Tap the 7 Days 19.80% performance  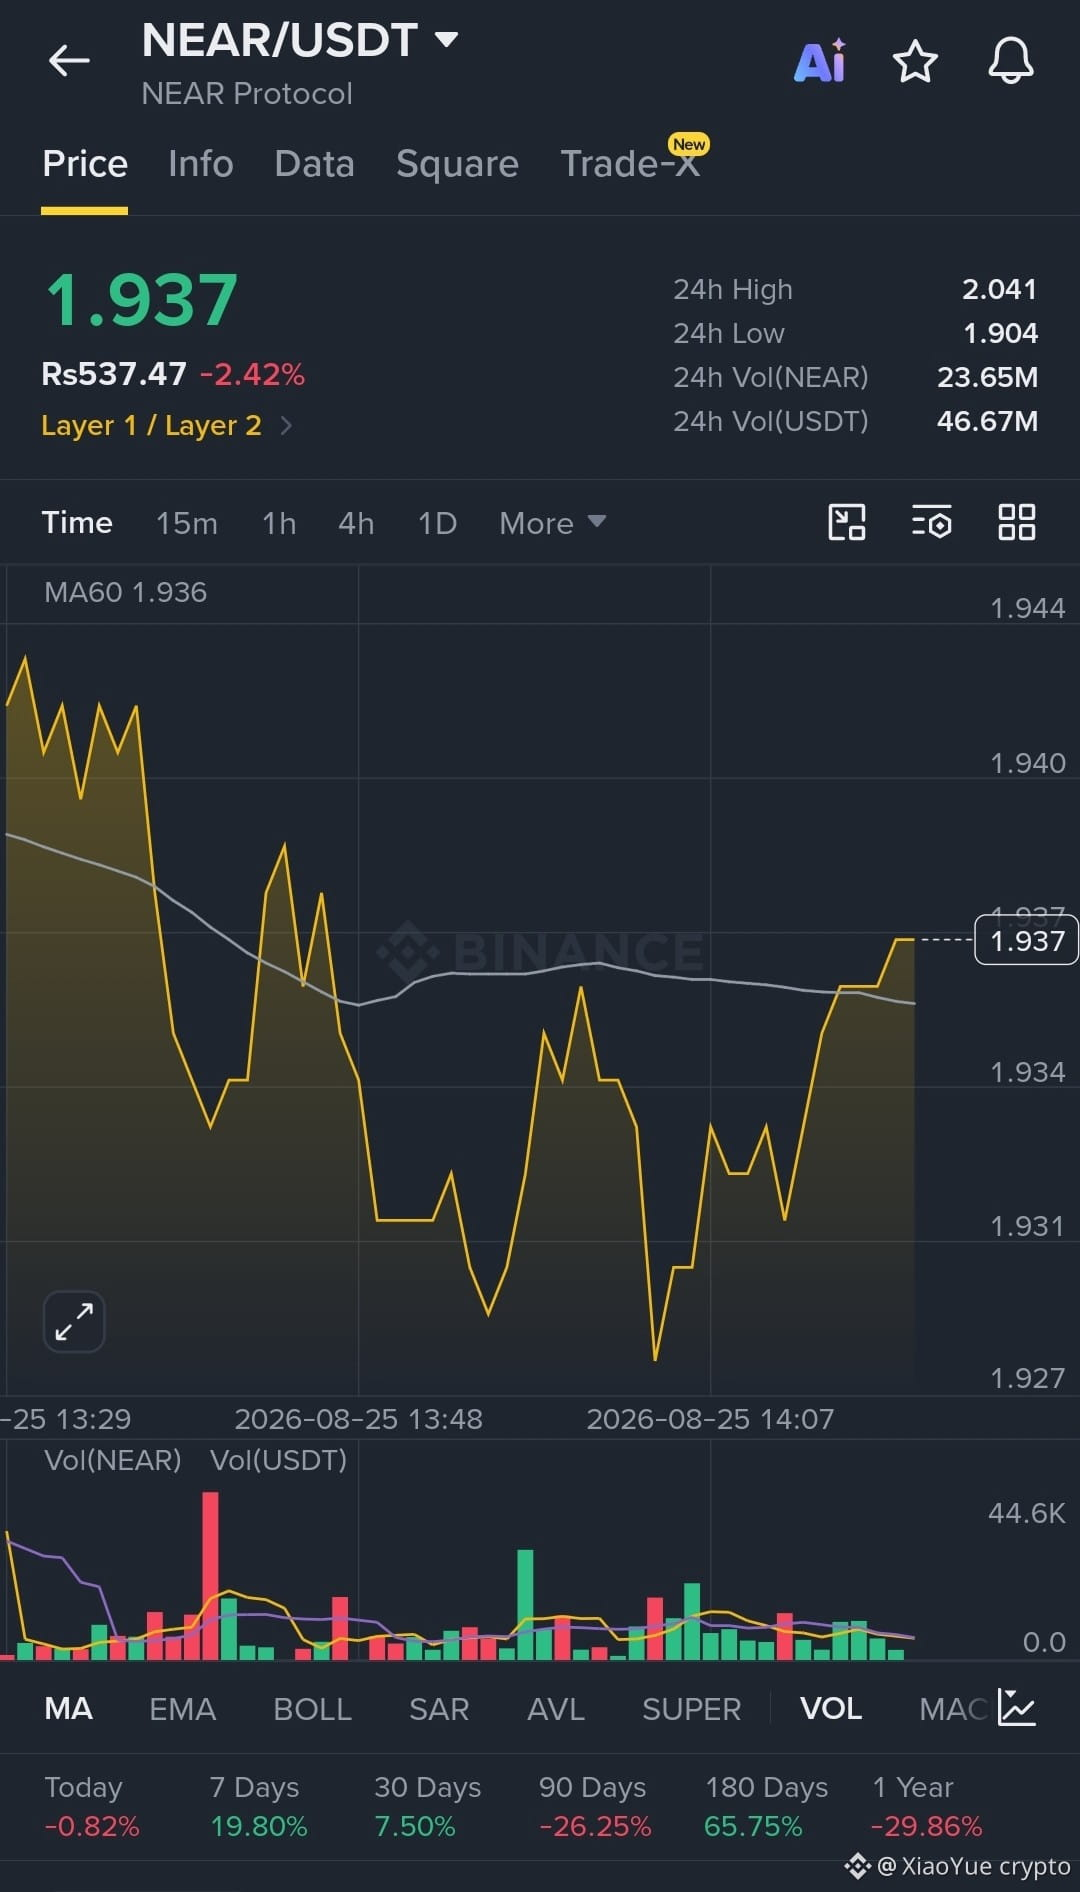point(258,1806)
